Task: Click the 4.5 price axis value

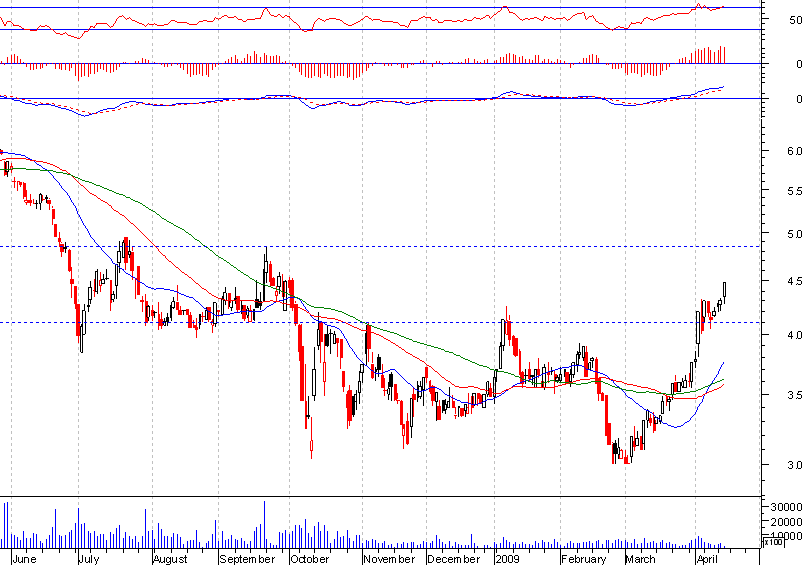Action: click(x=795, y=281)
